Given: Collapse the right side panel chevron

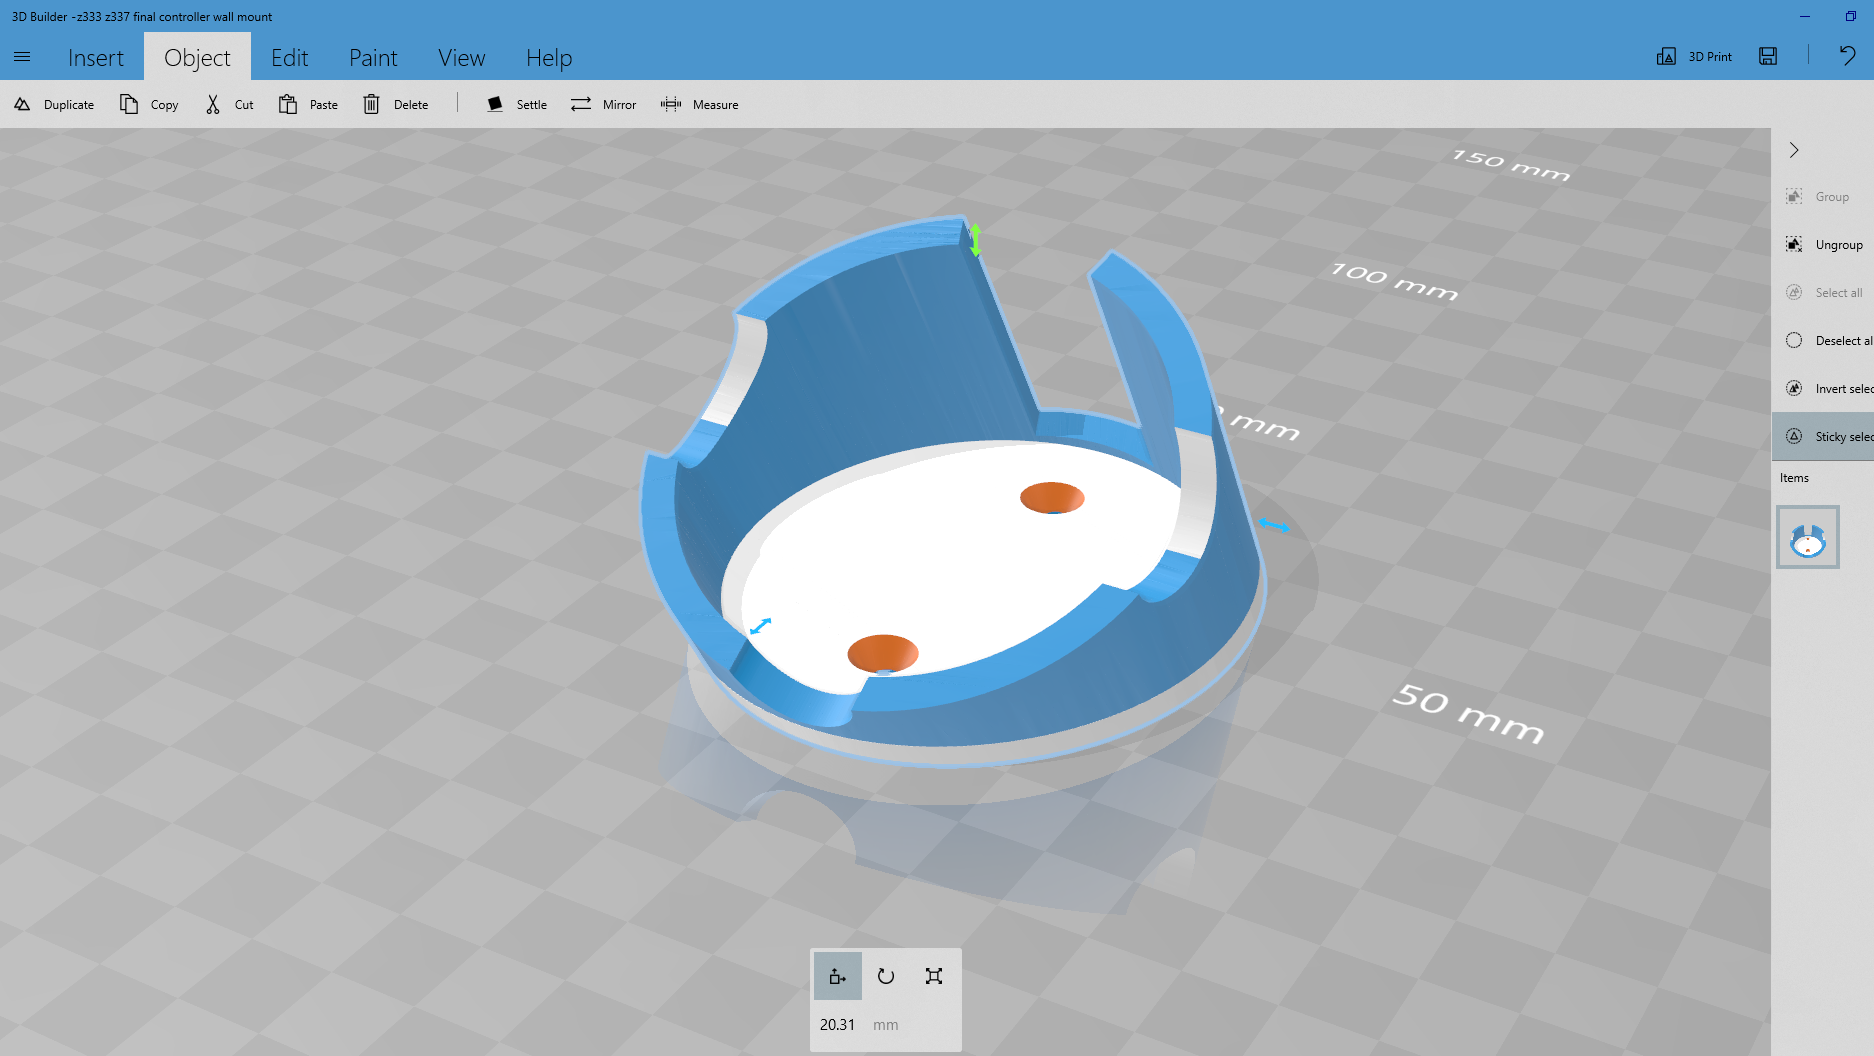Looking at the screenshot, I should click(x=1794, y=150).
